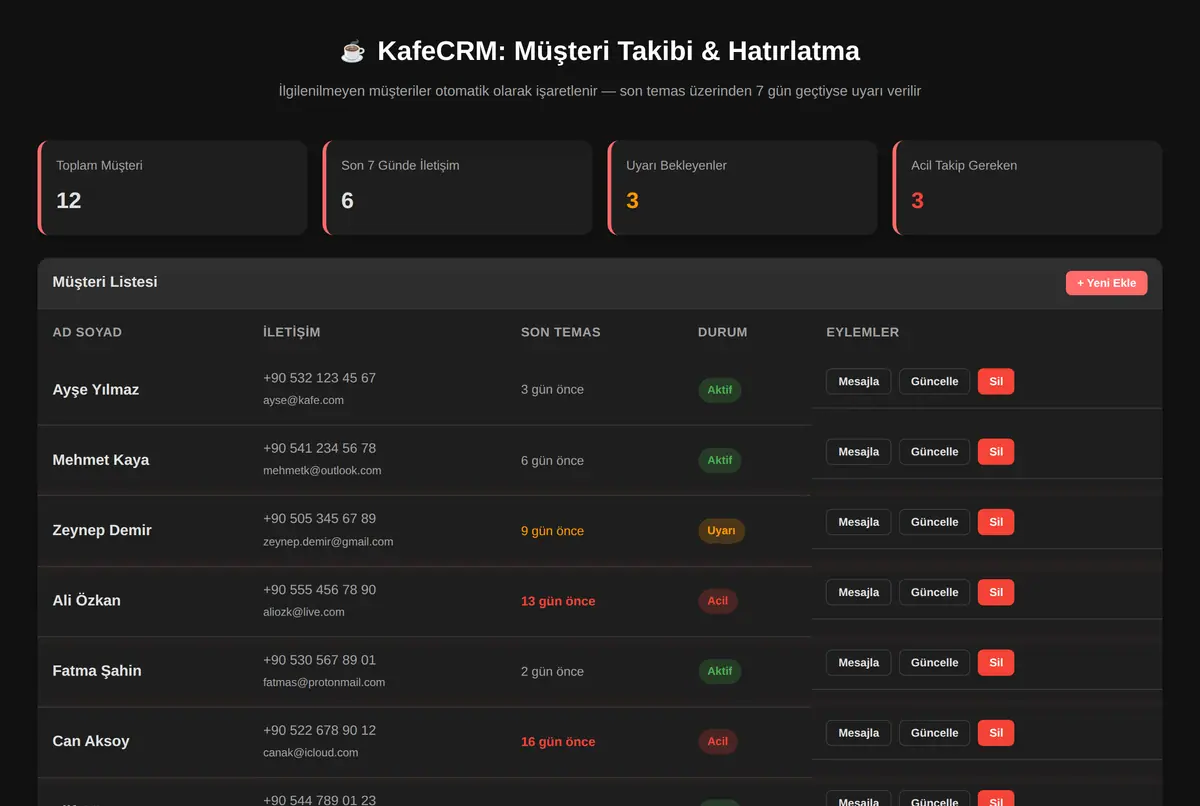Message Ayşe Yılmaz with Mesajla
Screen dimensions: 1200x806
[x=858, y=381]
